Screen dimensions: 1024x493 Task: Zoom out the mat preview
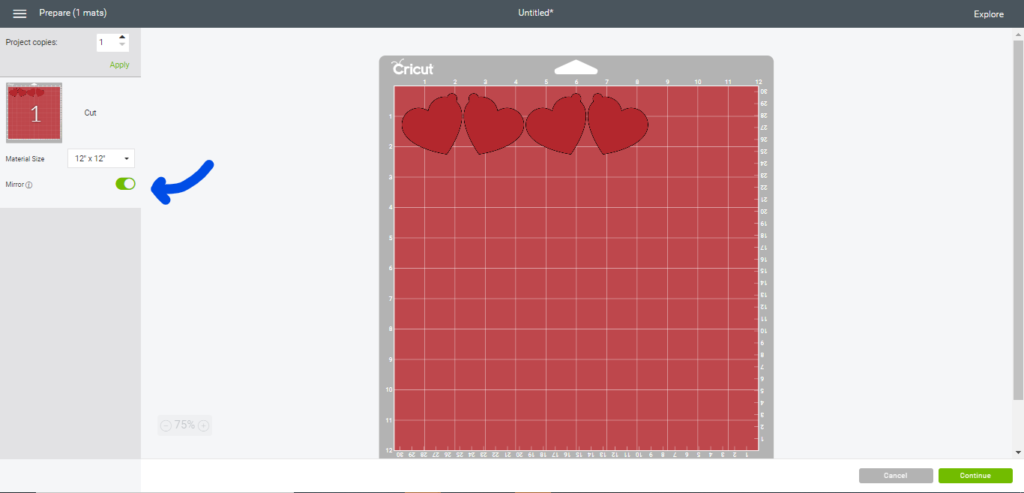(166, 425)
